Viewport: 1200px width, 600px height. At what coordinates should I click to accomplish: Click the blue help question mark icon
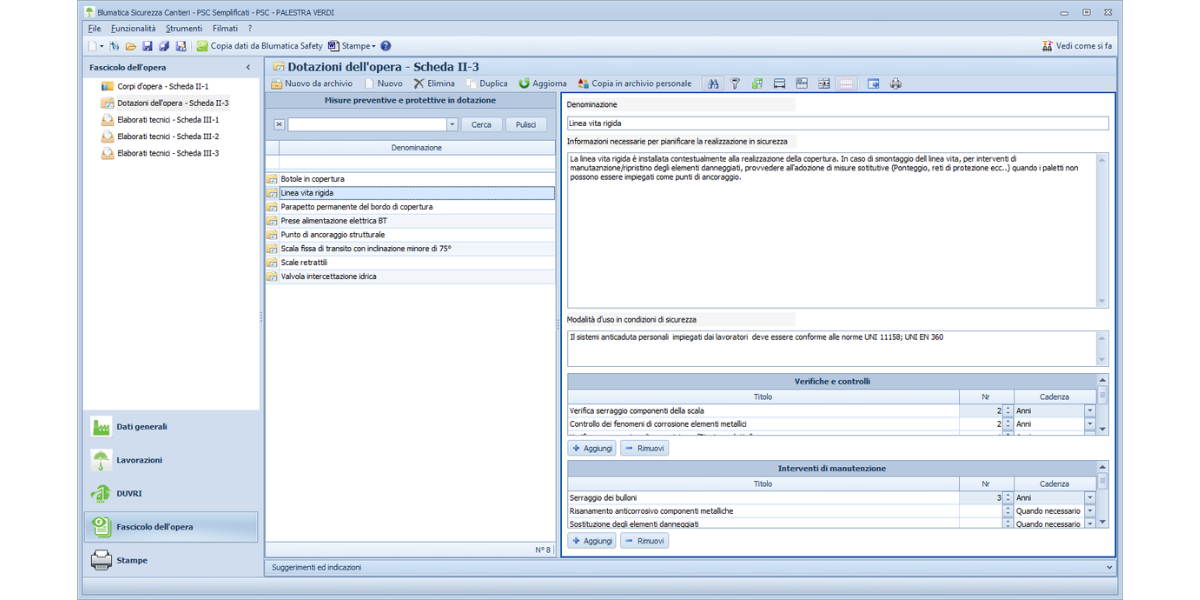pyautogui.click(x=386, y=46)
